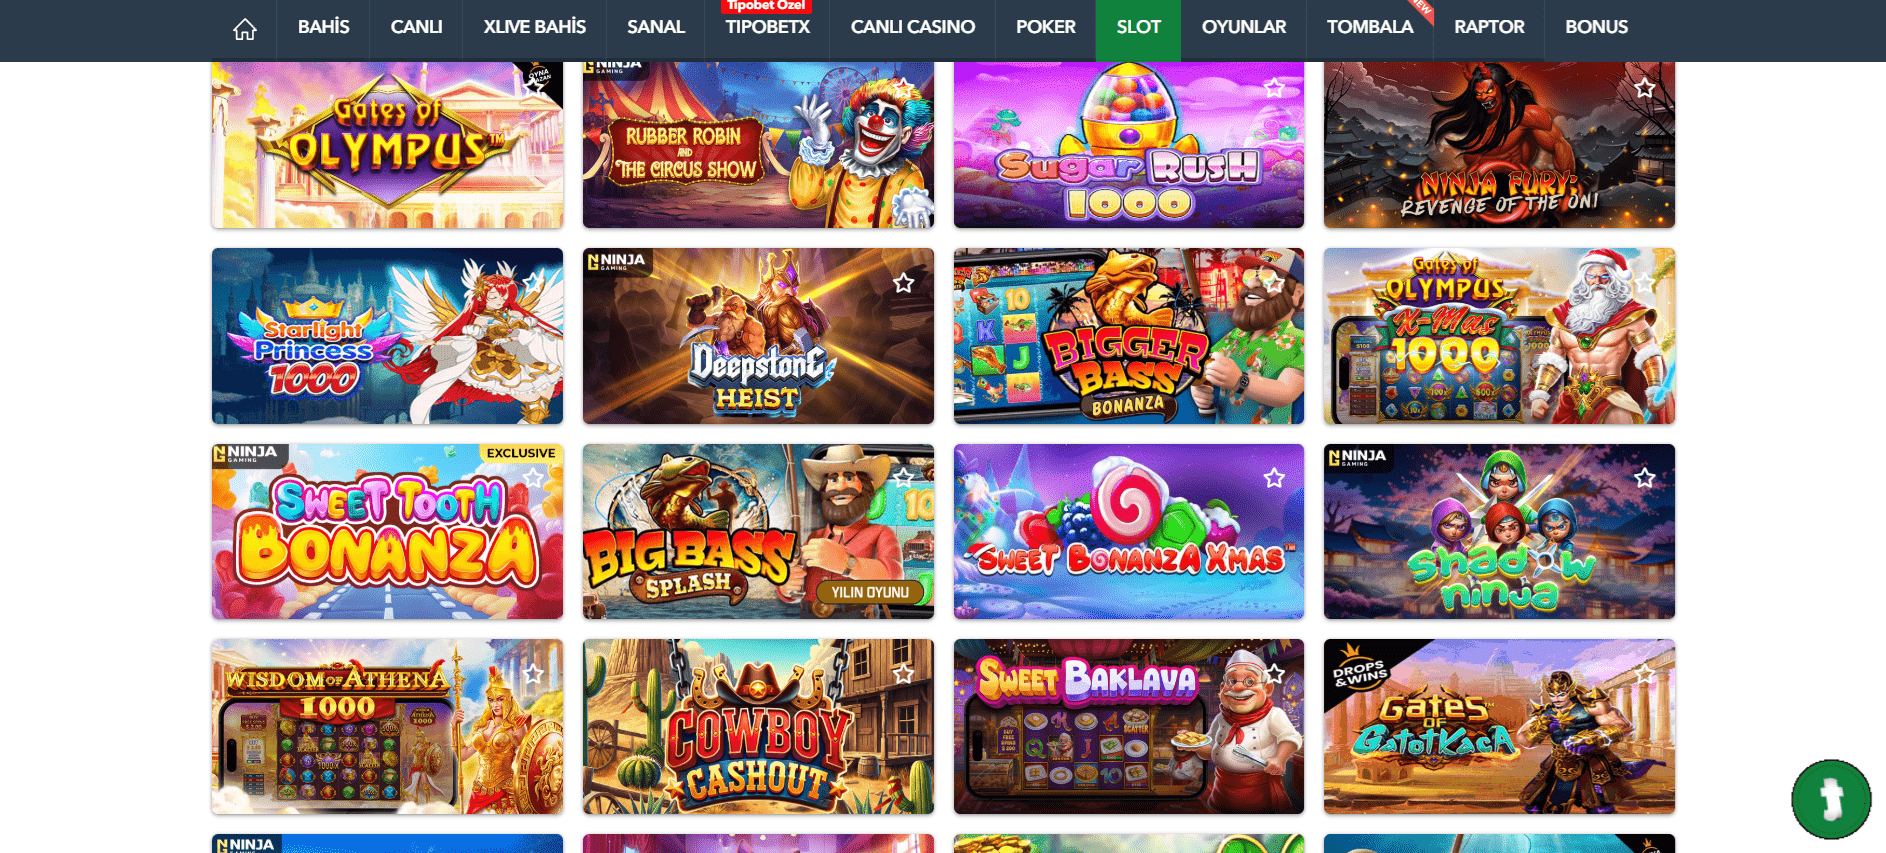Toggle favorite star on Sugar Rush 1000

click(1274, 88)
